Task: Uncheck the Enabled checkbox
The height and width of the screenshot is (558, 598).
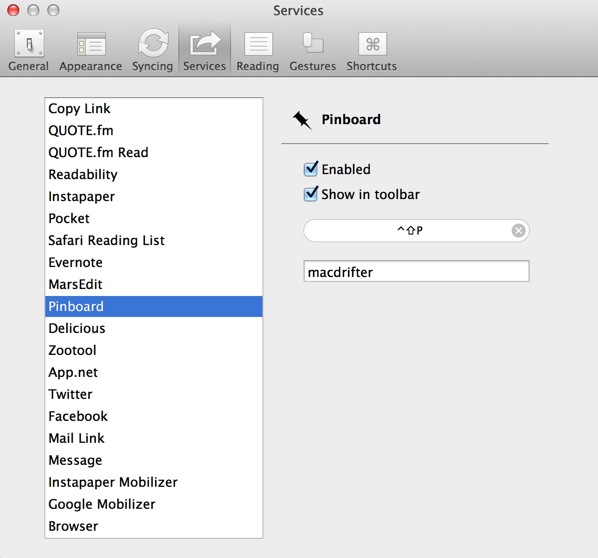Action: tap(310, 169)
